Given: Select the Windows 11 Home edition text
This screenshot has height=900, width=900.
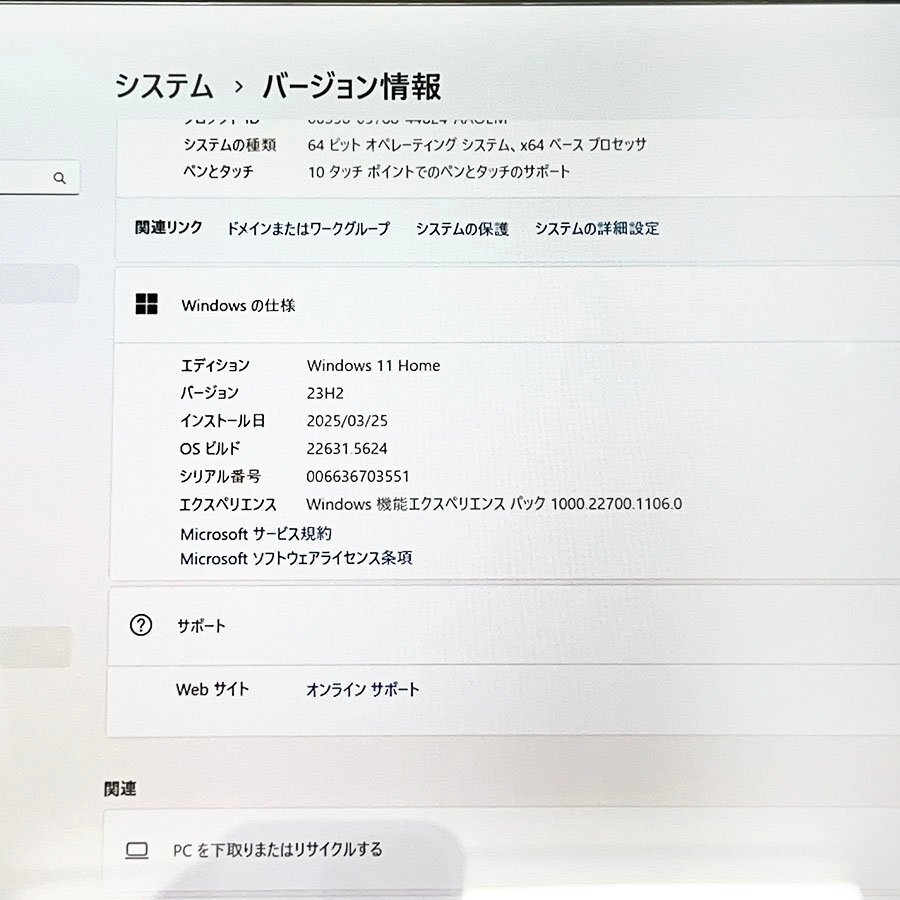Looking at the screenshot, I should [374, 365].
